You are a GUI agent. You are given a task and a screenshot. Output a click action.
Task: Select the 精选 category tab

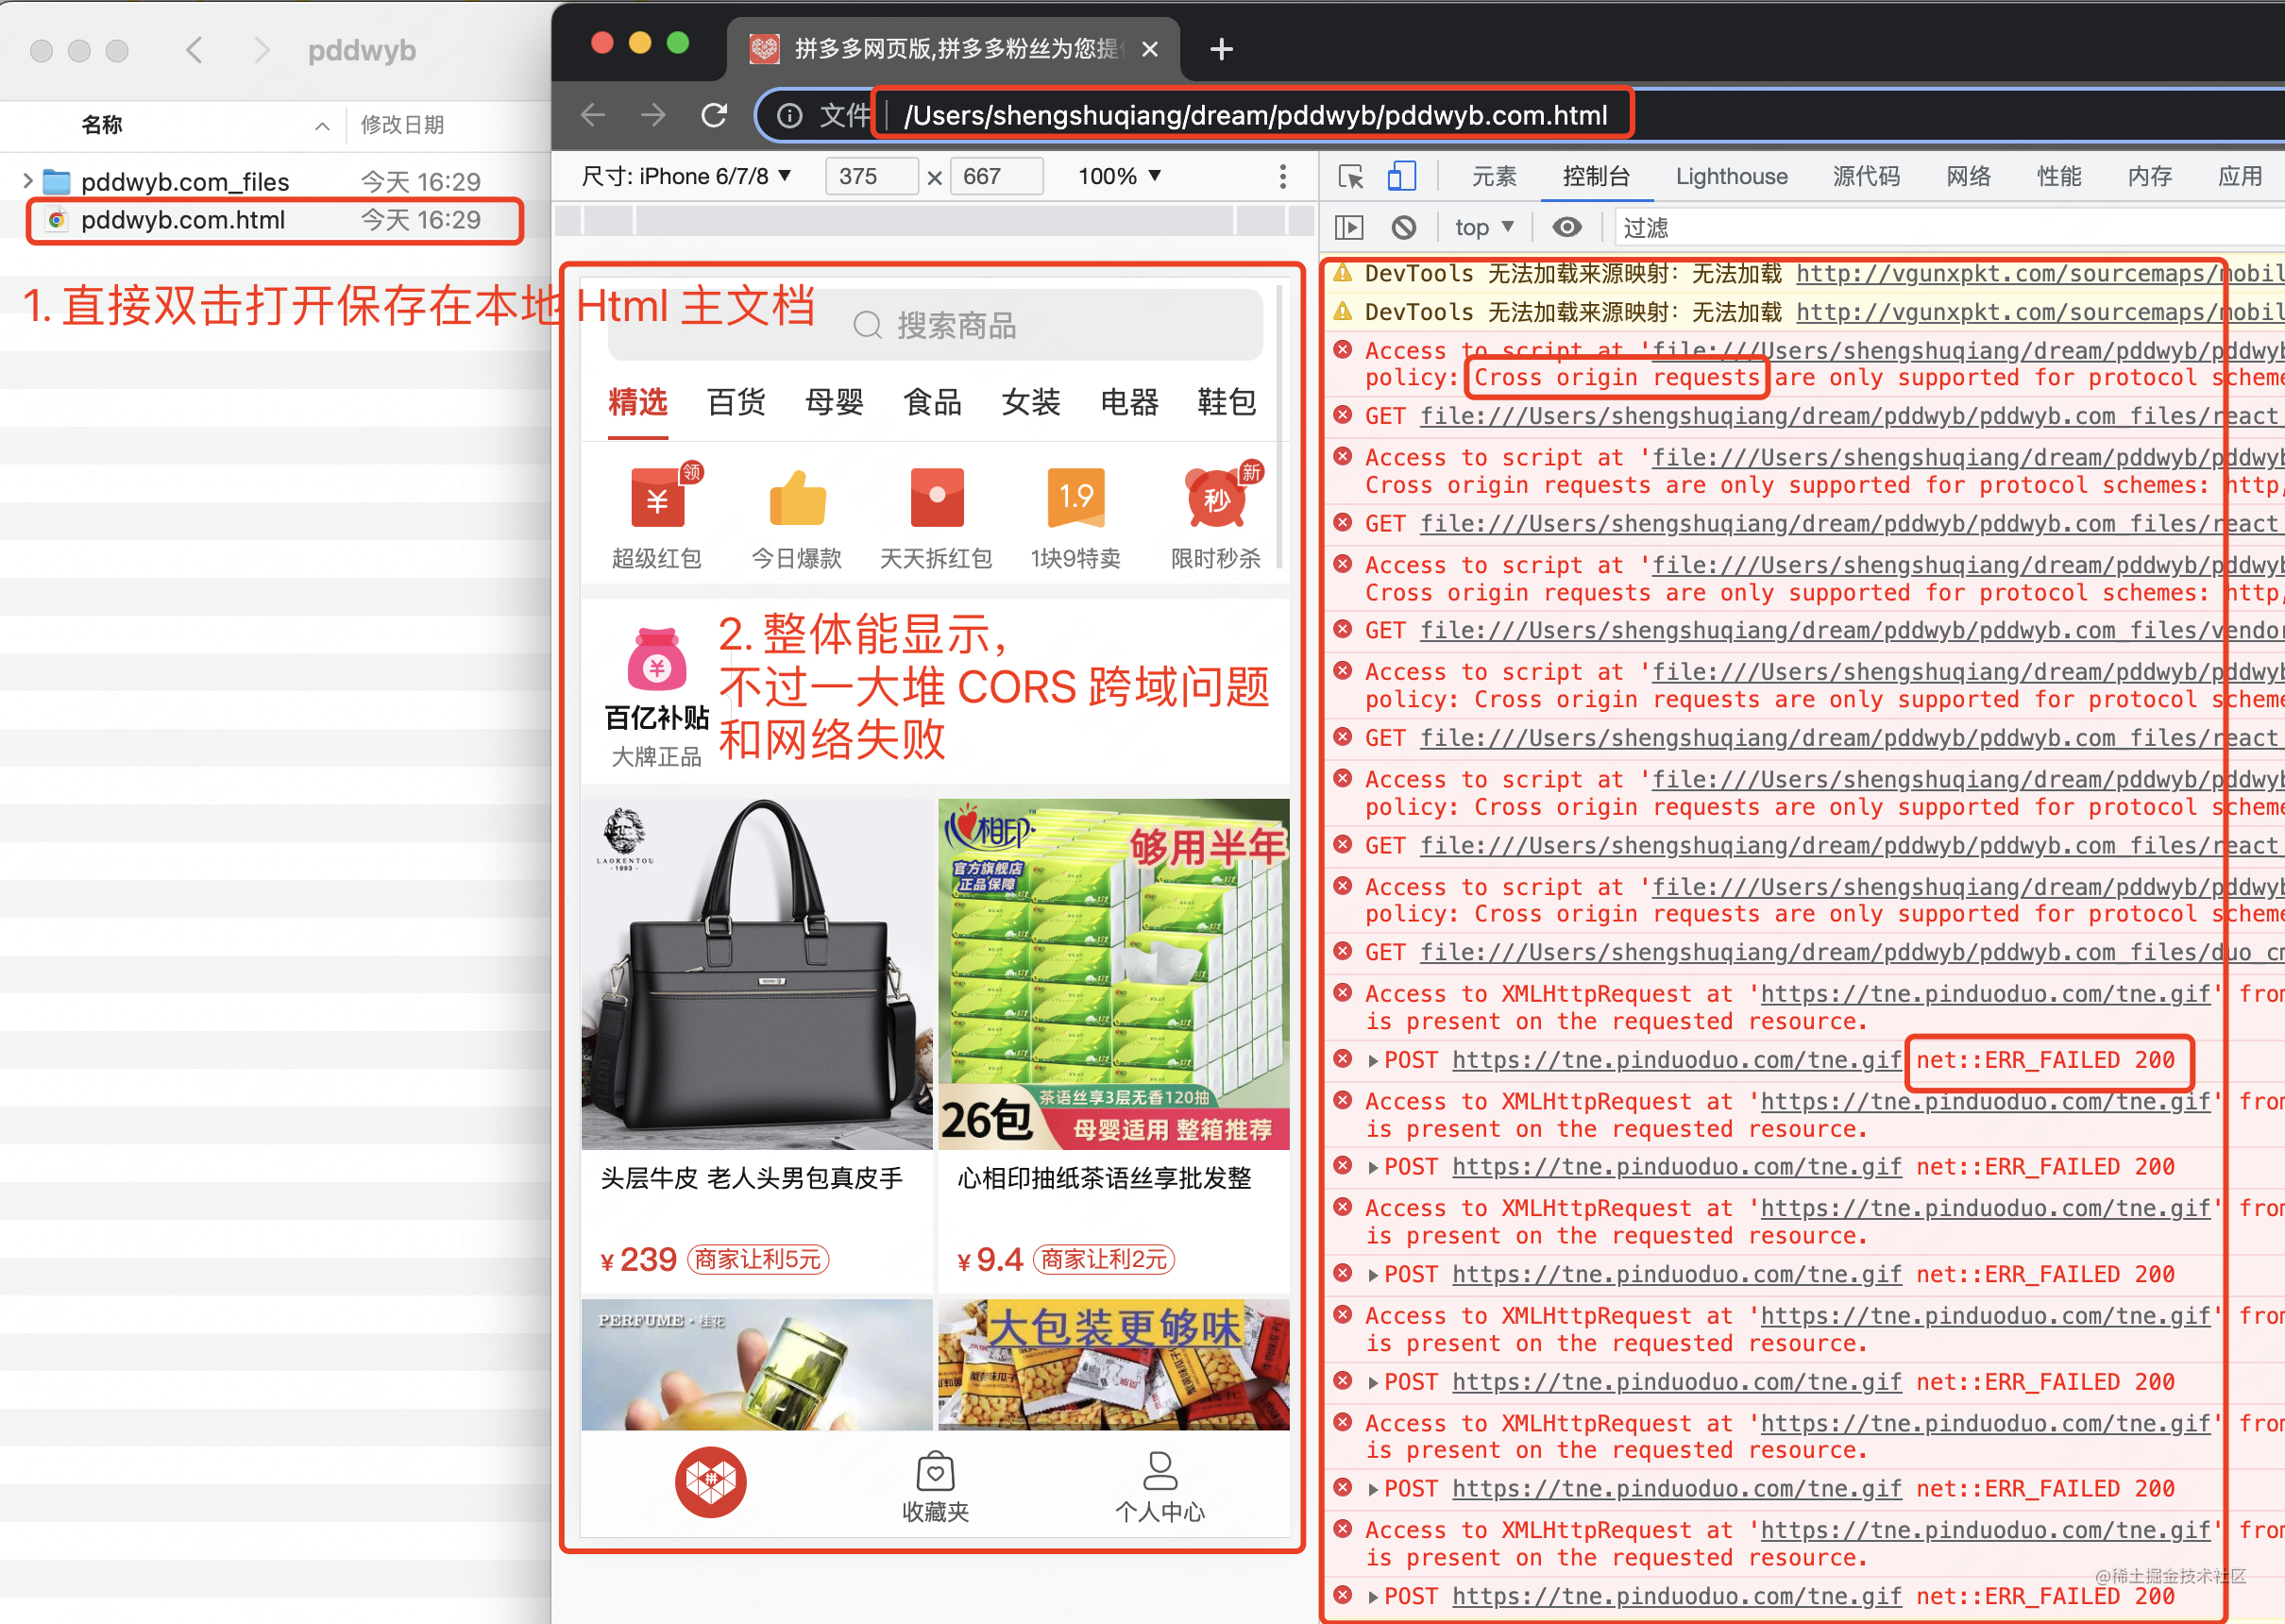638,402
